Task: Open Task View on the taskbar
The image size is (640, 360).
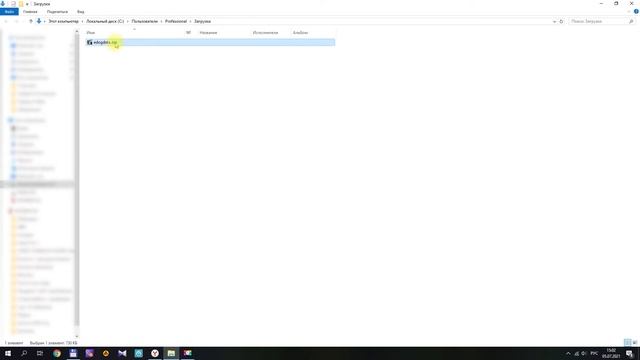Action: tap(40, 353)
